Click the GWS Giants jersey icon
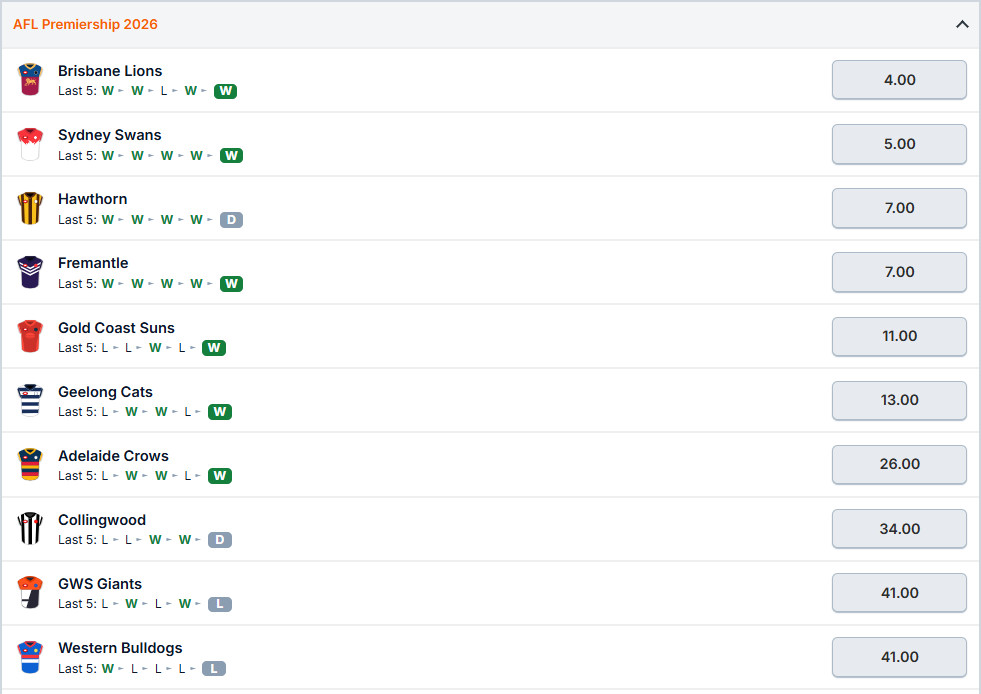Viewport: 981px width, 694px height. [30, 593]
